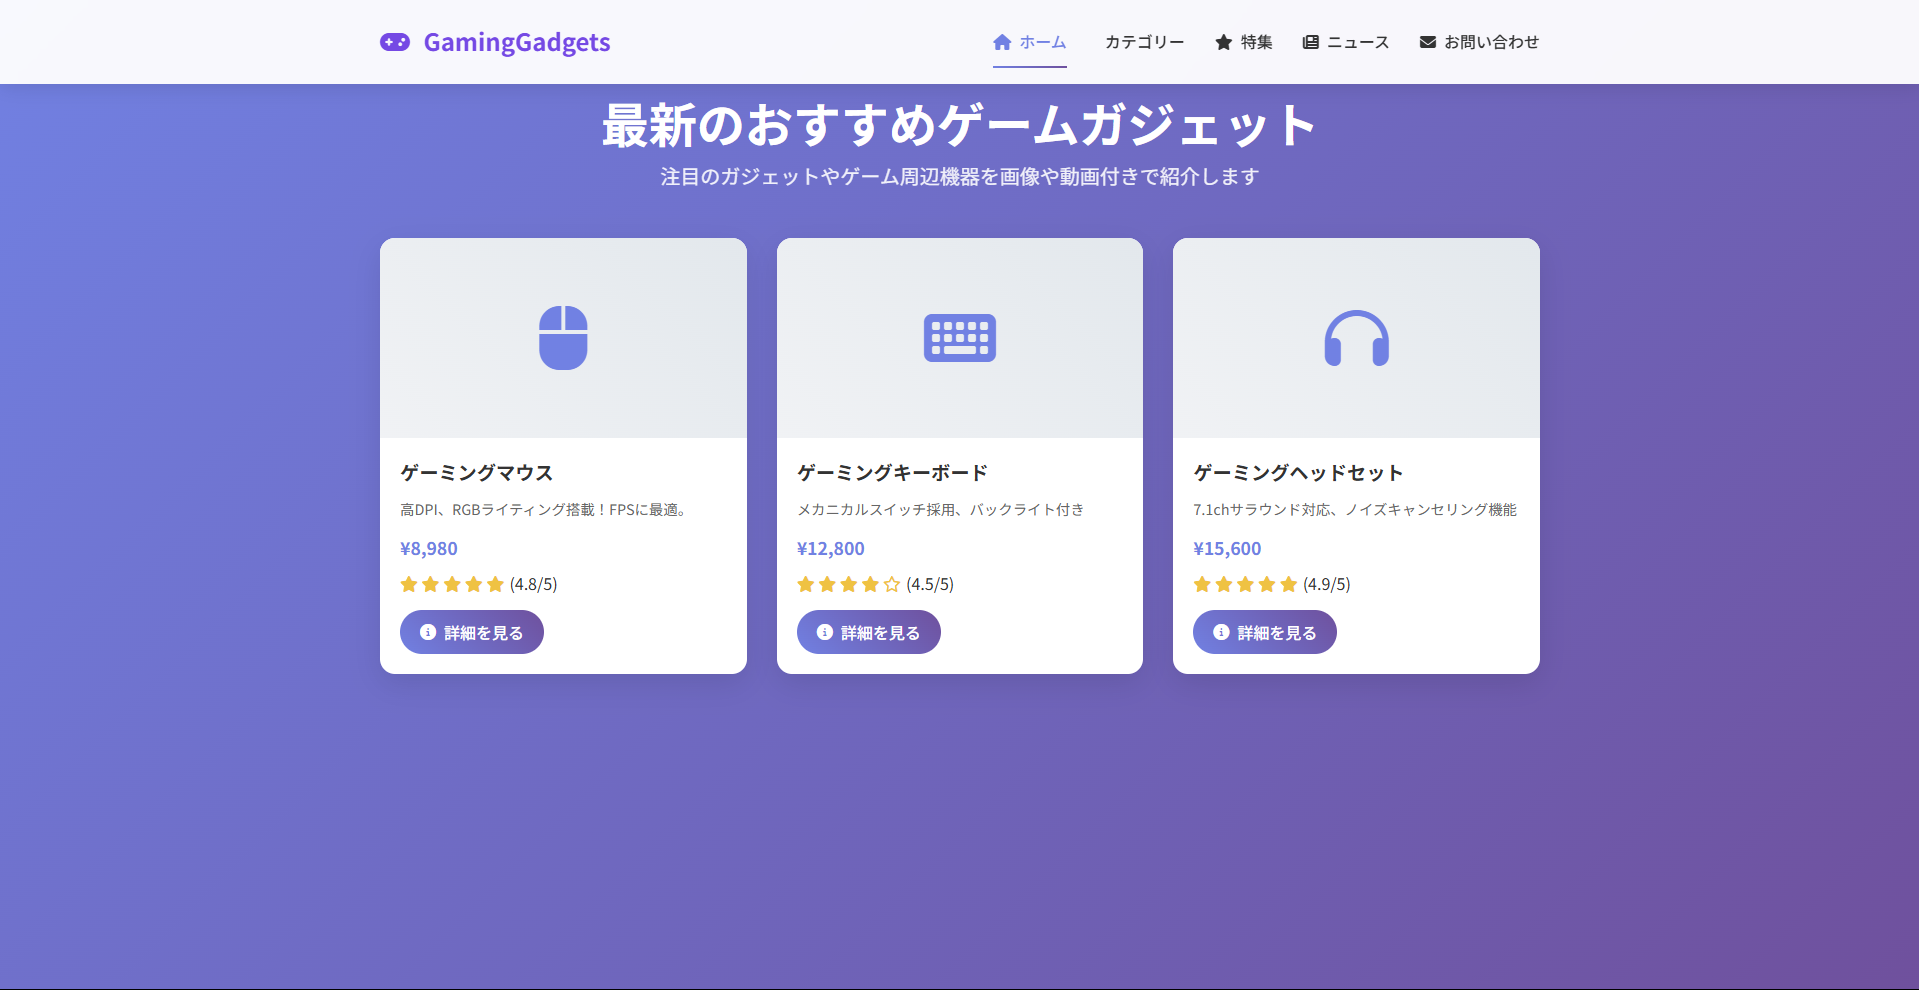Open the GamingGadgets home logo text
The width and height of the screenshot is (1919, 990).
[x=516, y=42]
